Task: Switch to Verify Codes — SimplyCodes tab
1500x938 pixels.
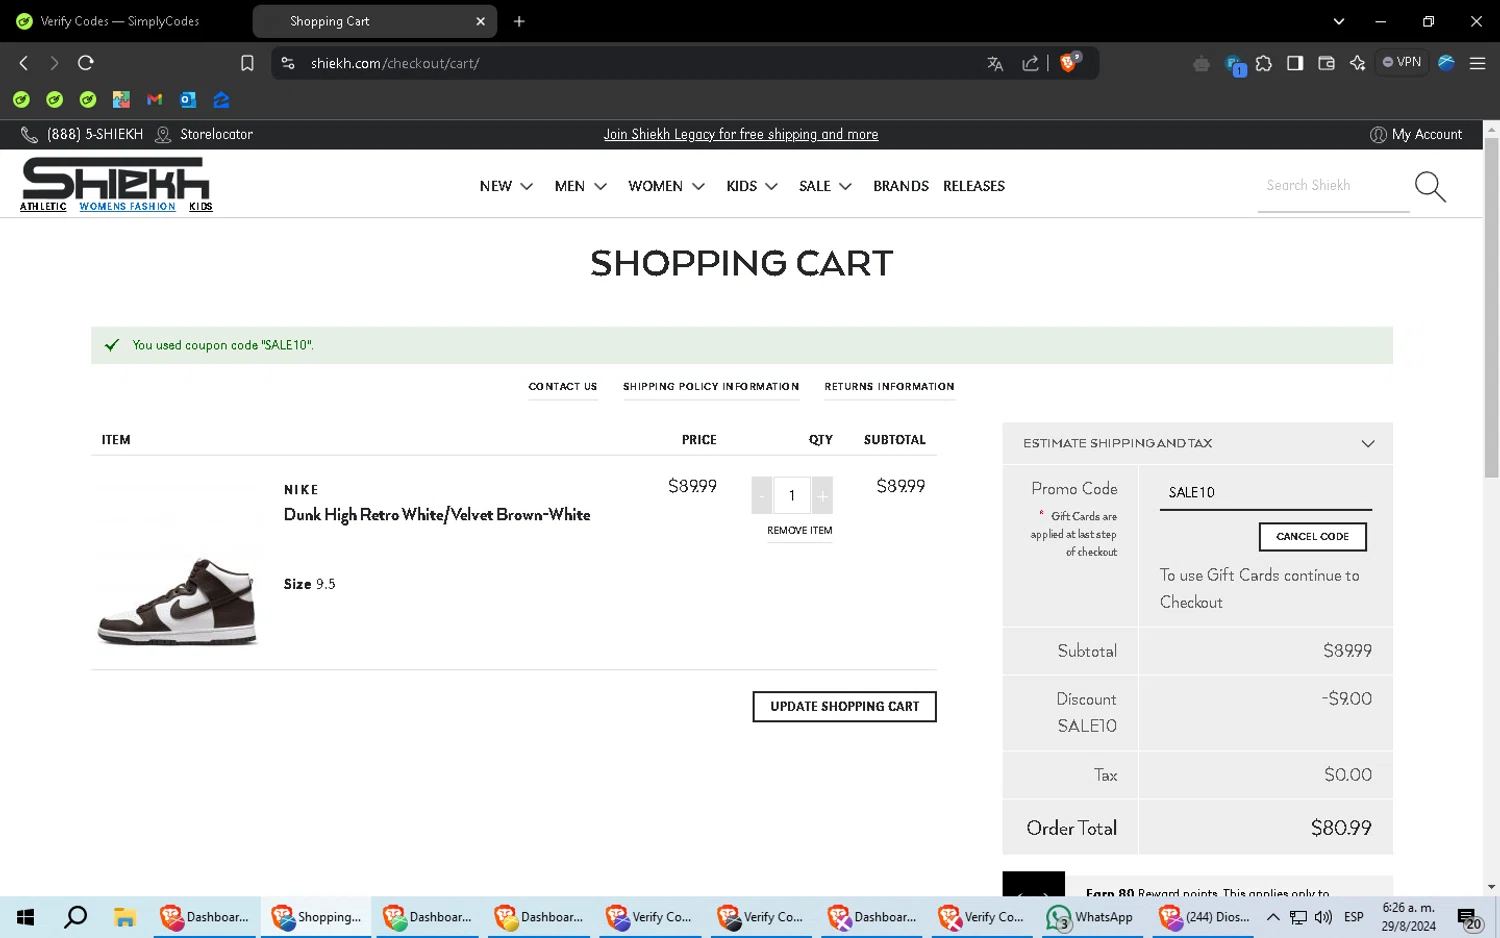Action: tap(120, 21)
